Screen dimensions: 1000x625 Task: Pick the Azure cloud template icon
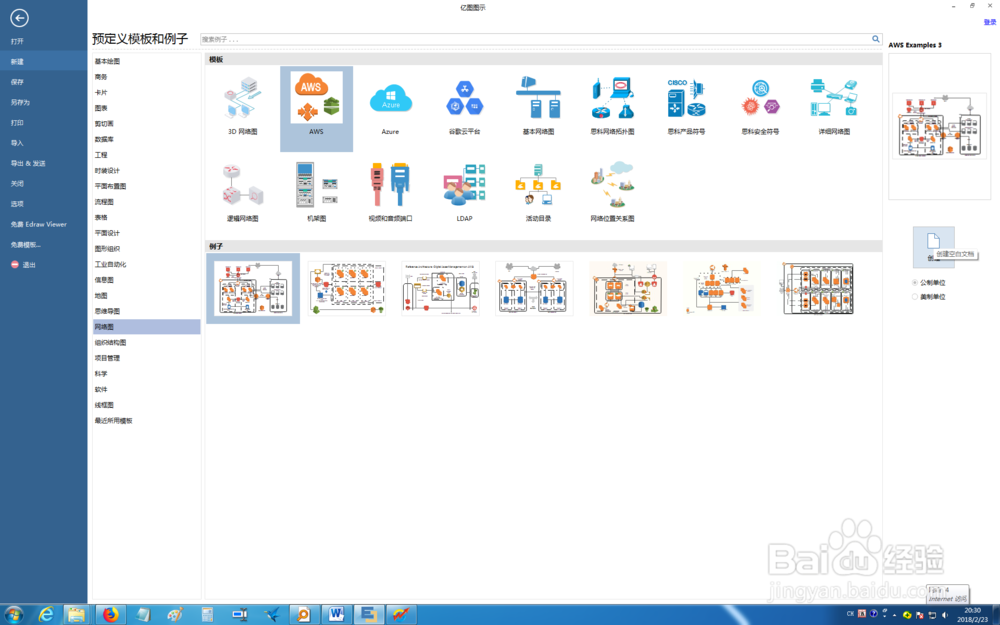pos(390,99)
